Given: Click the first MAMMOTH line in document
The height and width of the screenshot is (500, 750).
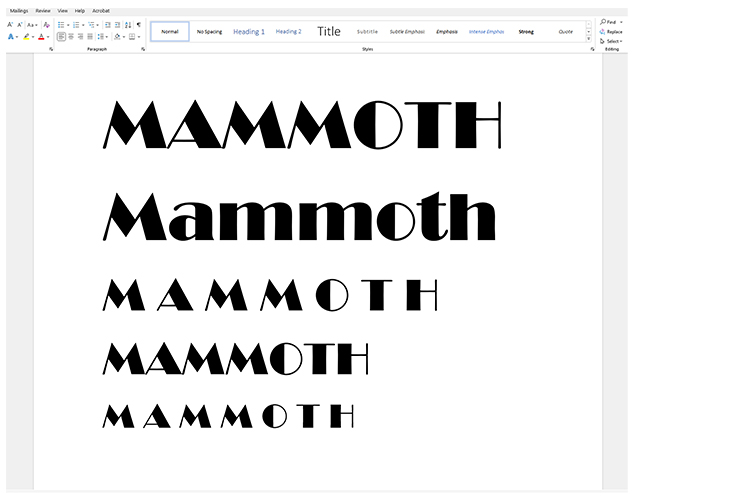Looking at the screenshot, I should (301, 126).
